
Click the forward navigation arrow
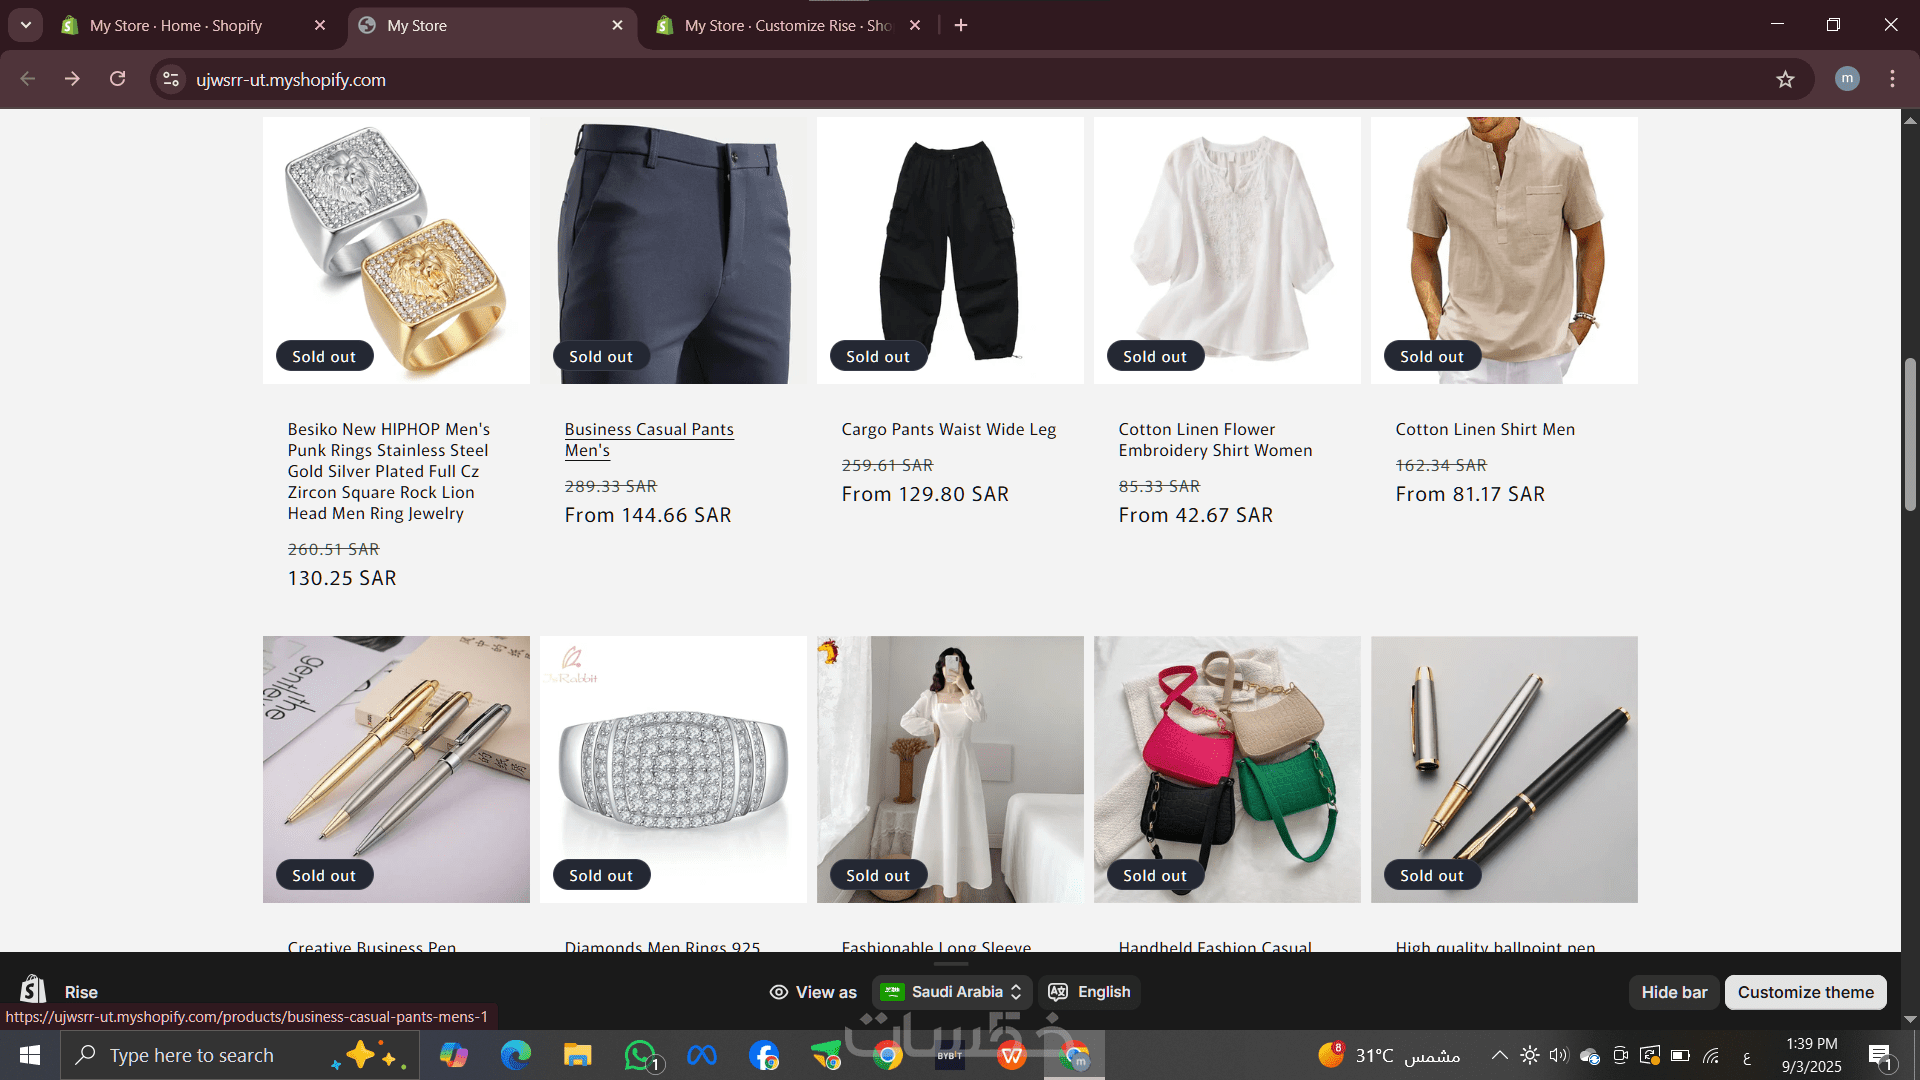(x=72, y=79)
